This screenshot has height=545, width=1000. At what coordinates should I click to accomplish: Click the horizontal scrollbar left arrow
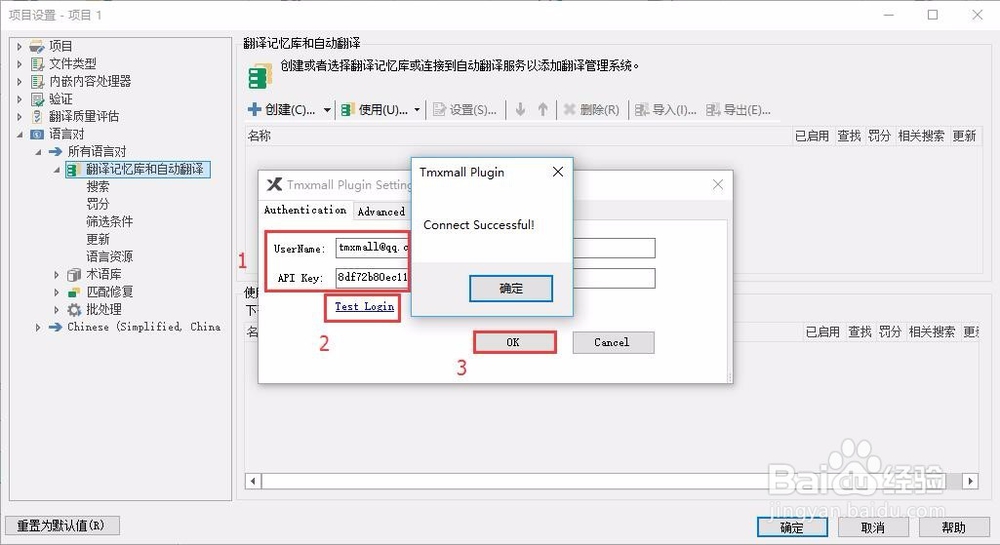[253, 481]
